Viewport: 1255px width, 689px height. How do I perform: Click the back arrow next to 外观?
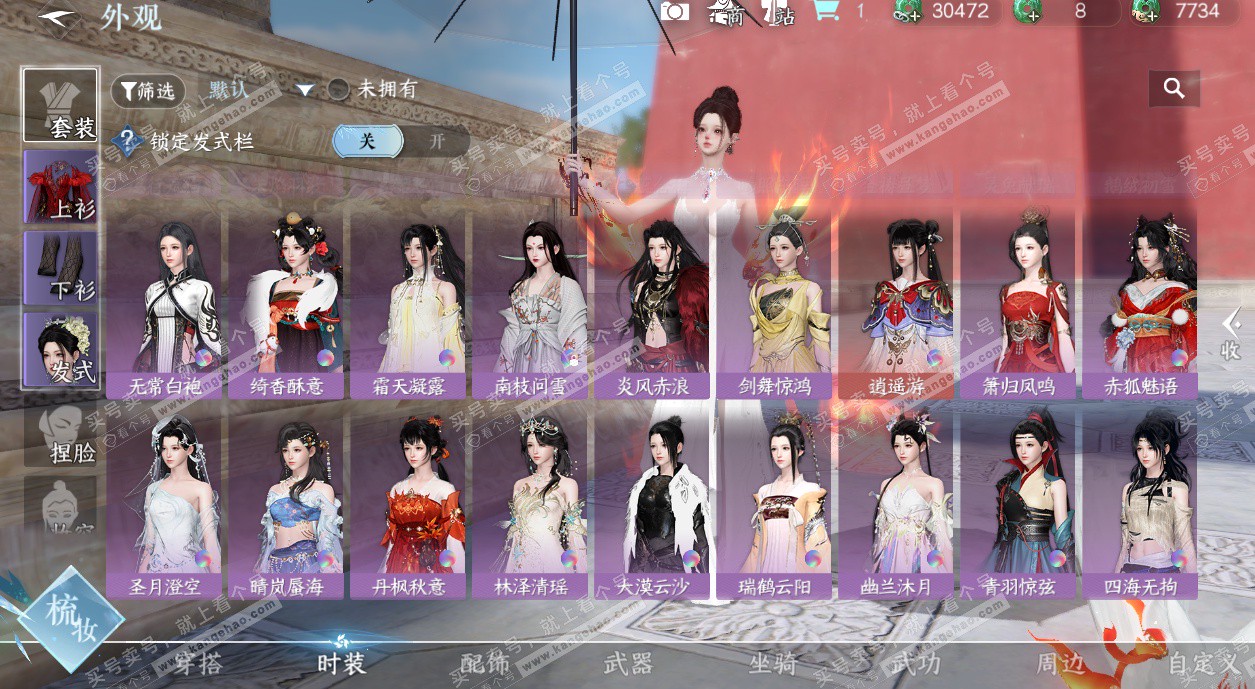click(x=57, y=17)
